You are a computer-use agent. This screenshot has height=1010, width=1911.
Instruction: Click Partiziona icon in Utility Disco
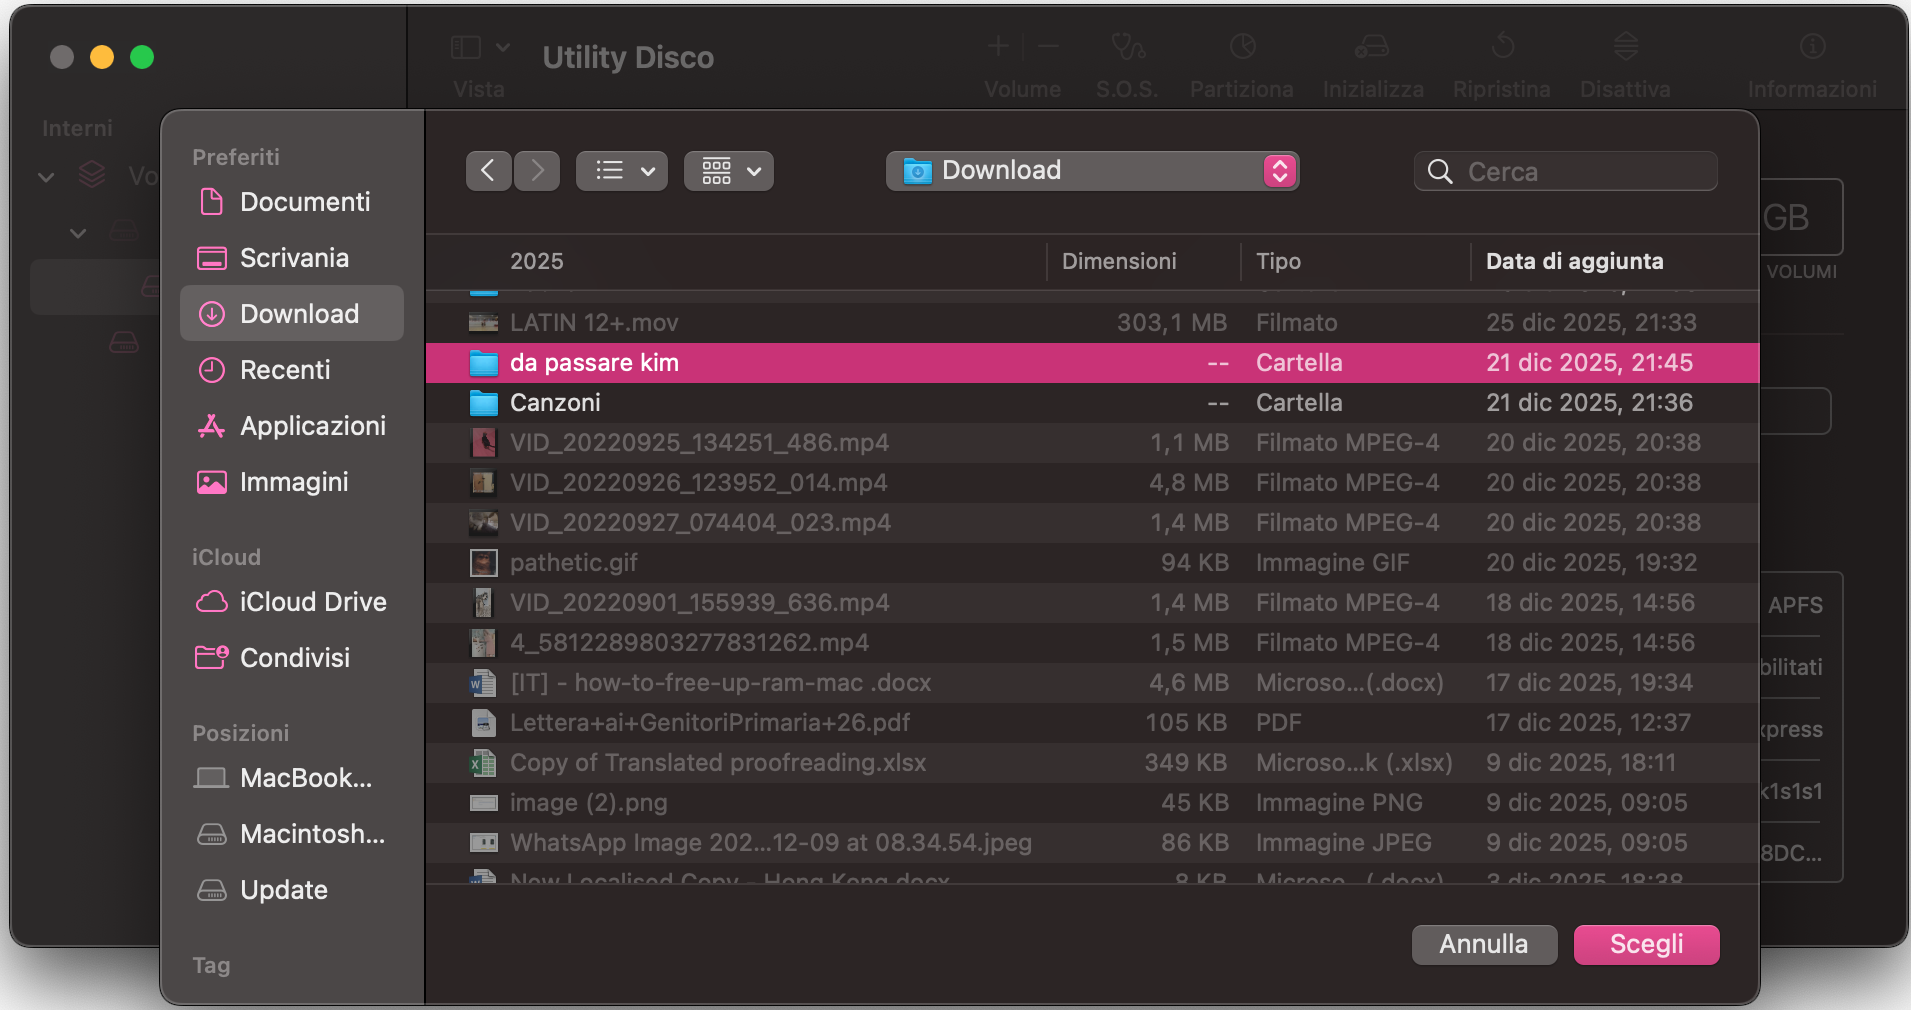(1242, 46)
